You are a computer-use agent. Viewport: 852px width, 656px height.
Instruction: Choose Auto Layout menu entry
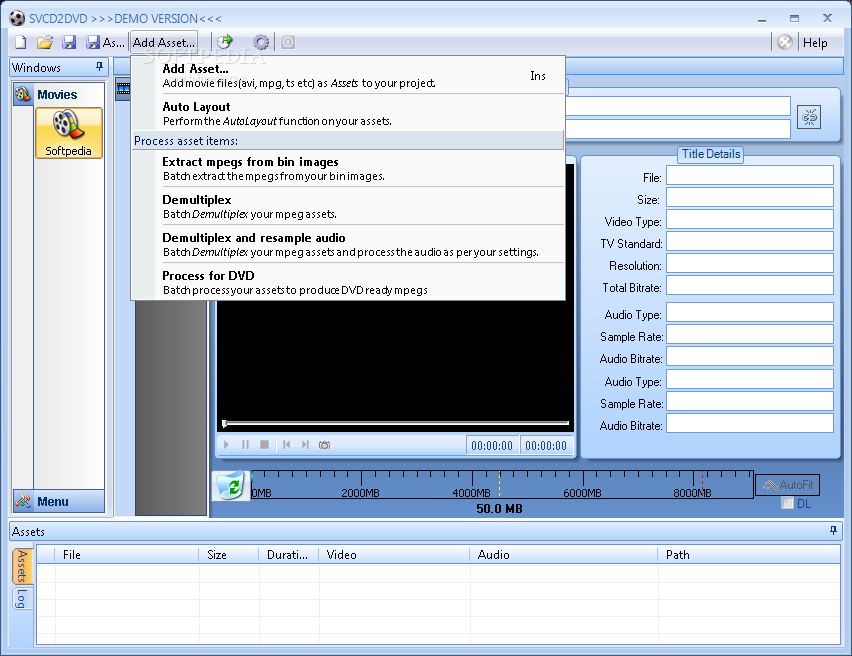348,113
